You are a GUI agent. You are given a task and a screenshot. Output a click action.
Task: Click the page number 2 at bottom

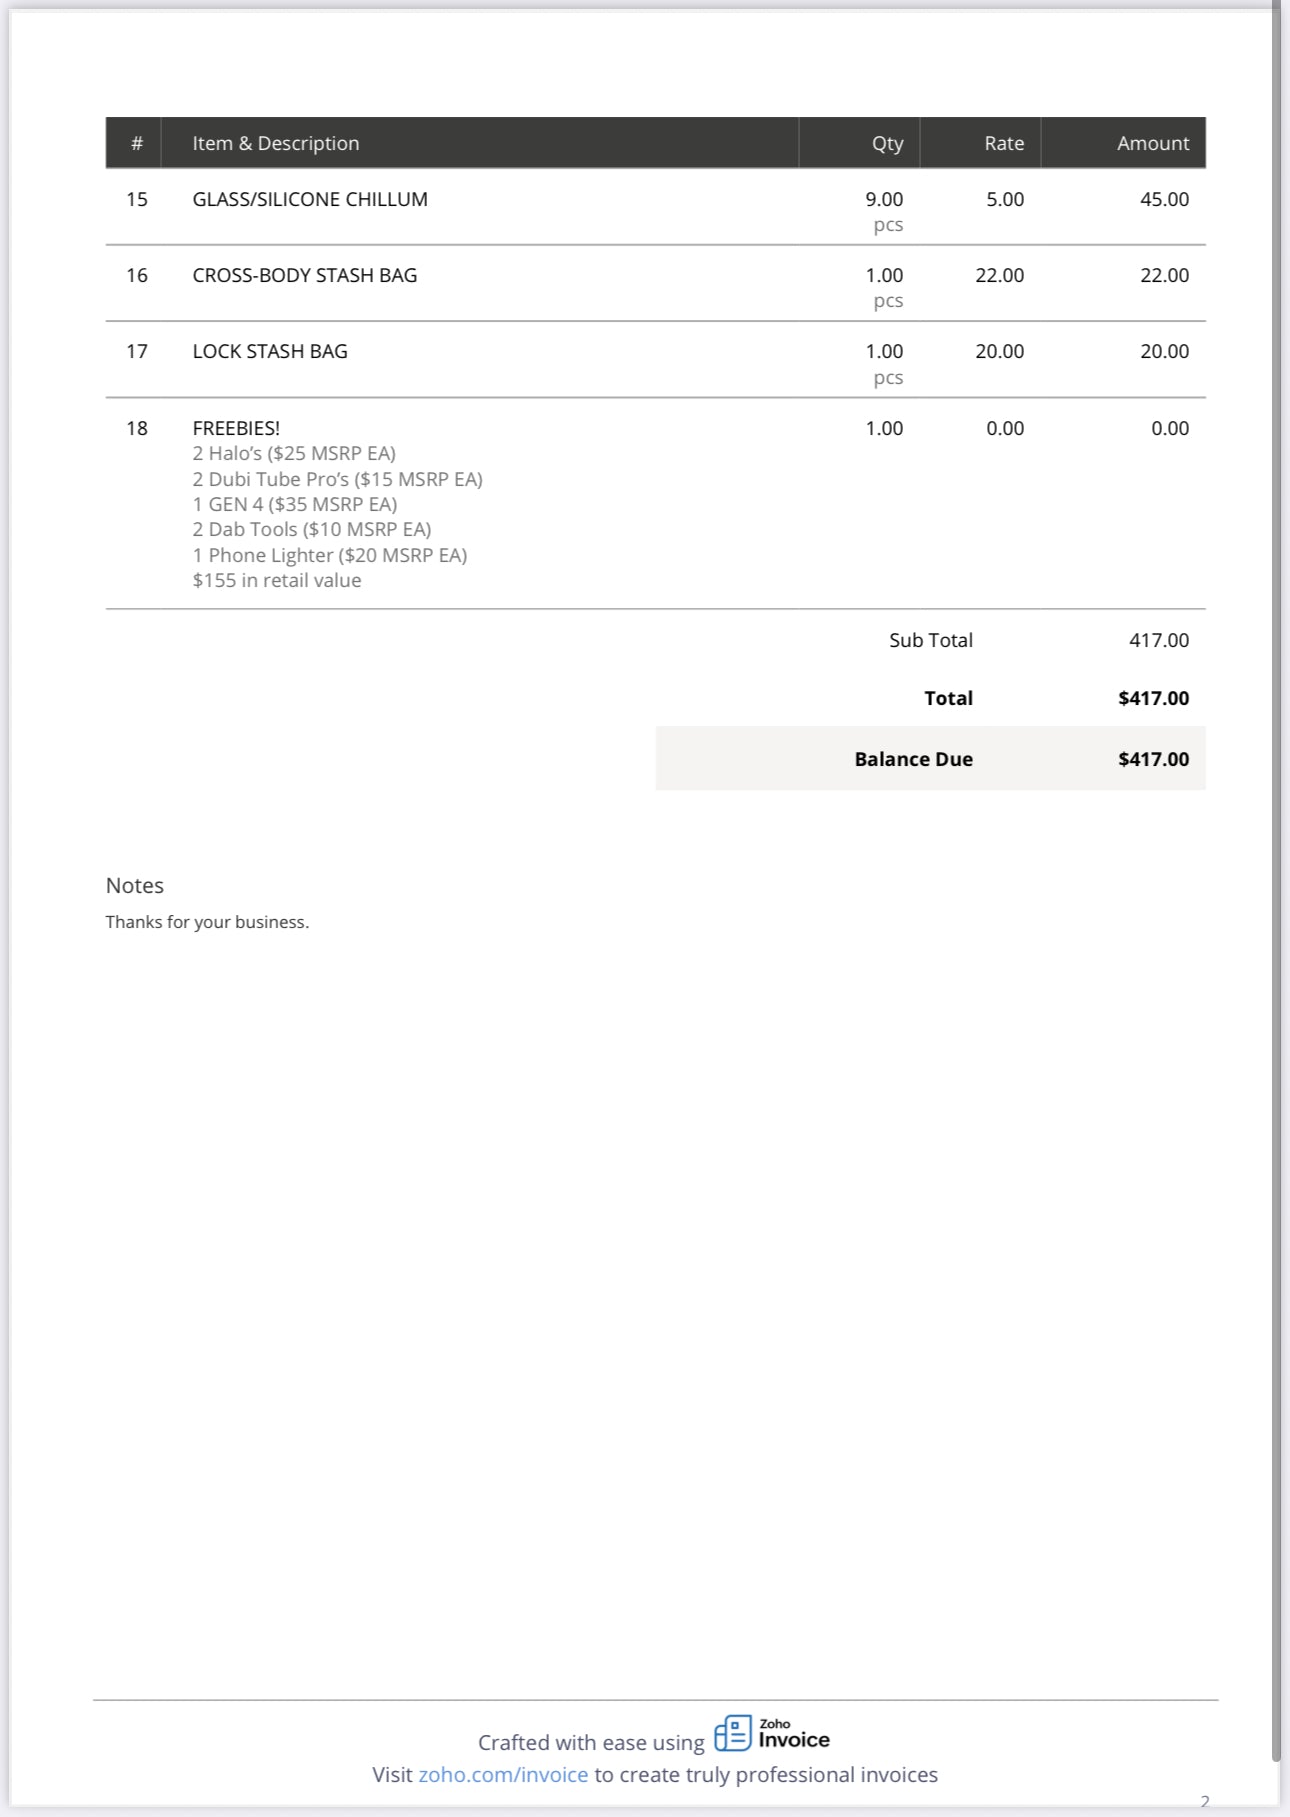[1204, 1801]
